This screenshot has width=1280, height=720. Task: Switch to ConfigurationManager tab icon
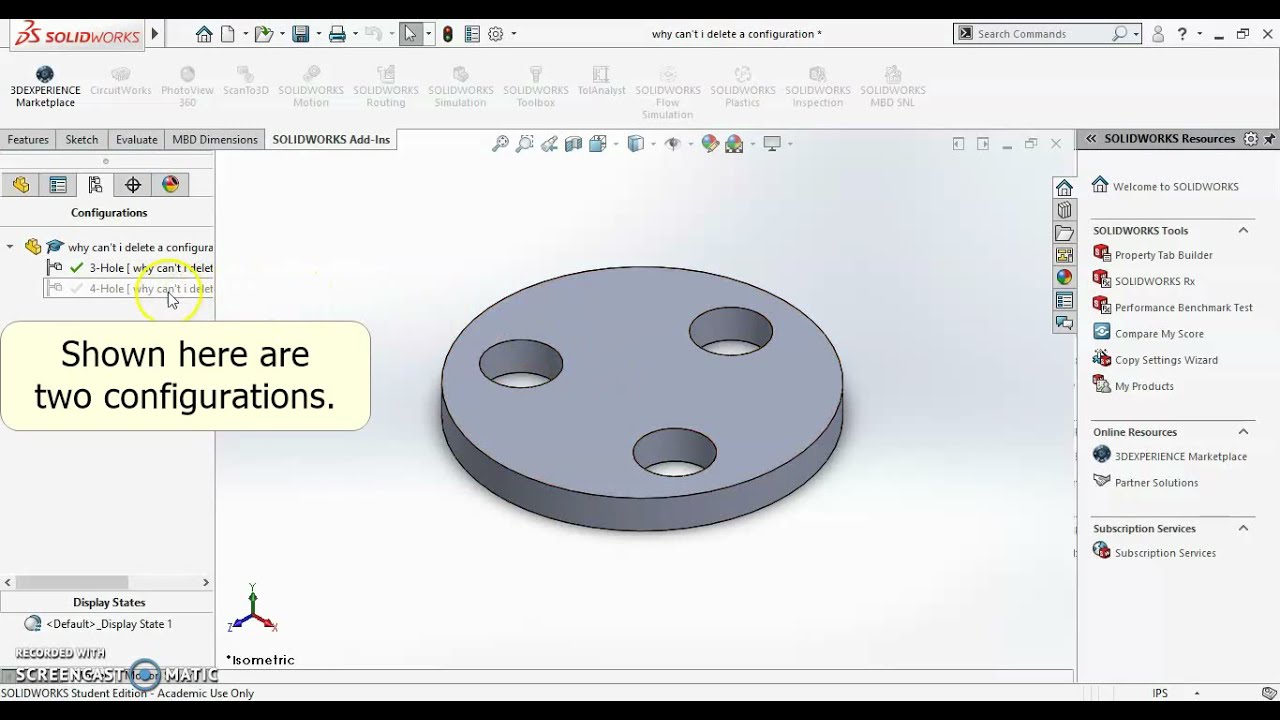tap(95, 185)
